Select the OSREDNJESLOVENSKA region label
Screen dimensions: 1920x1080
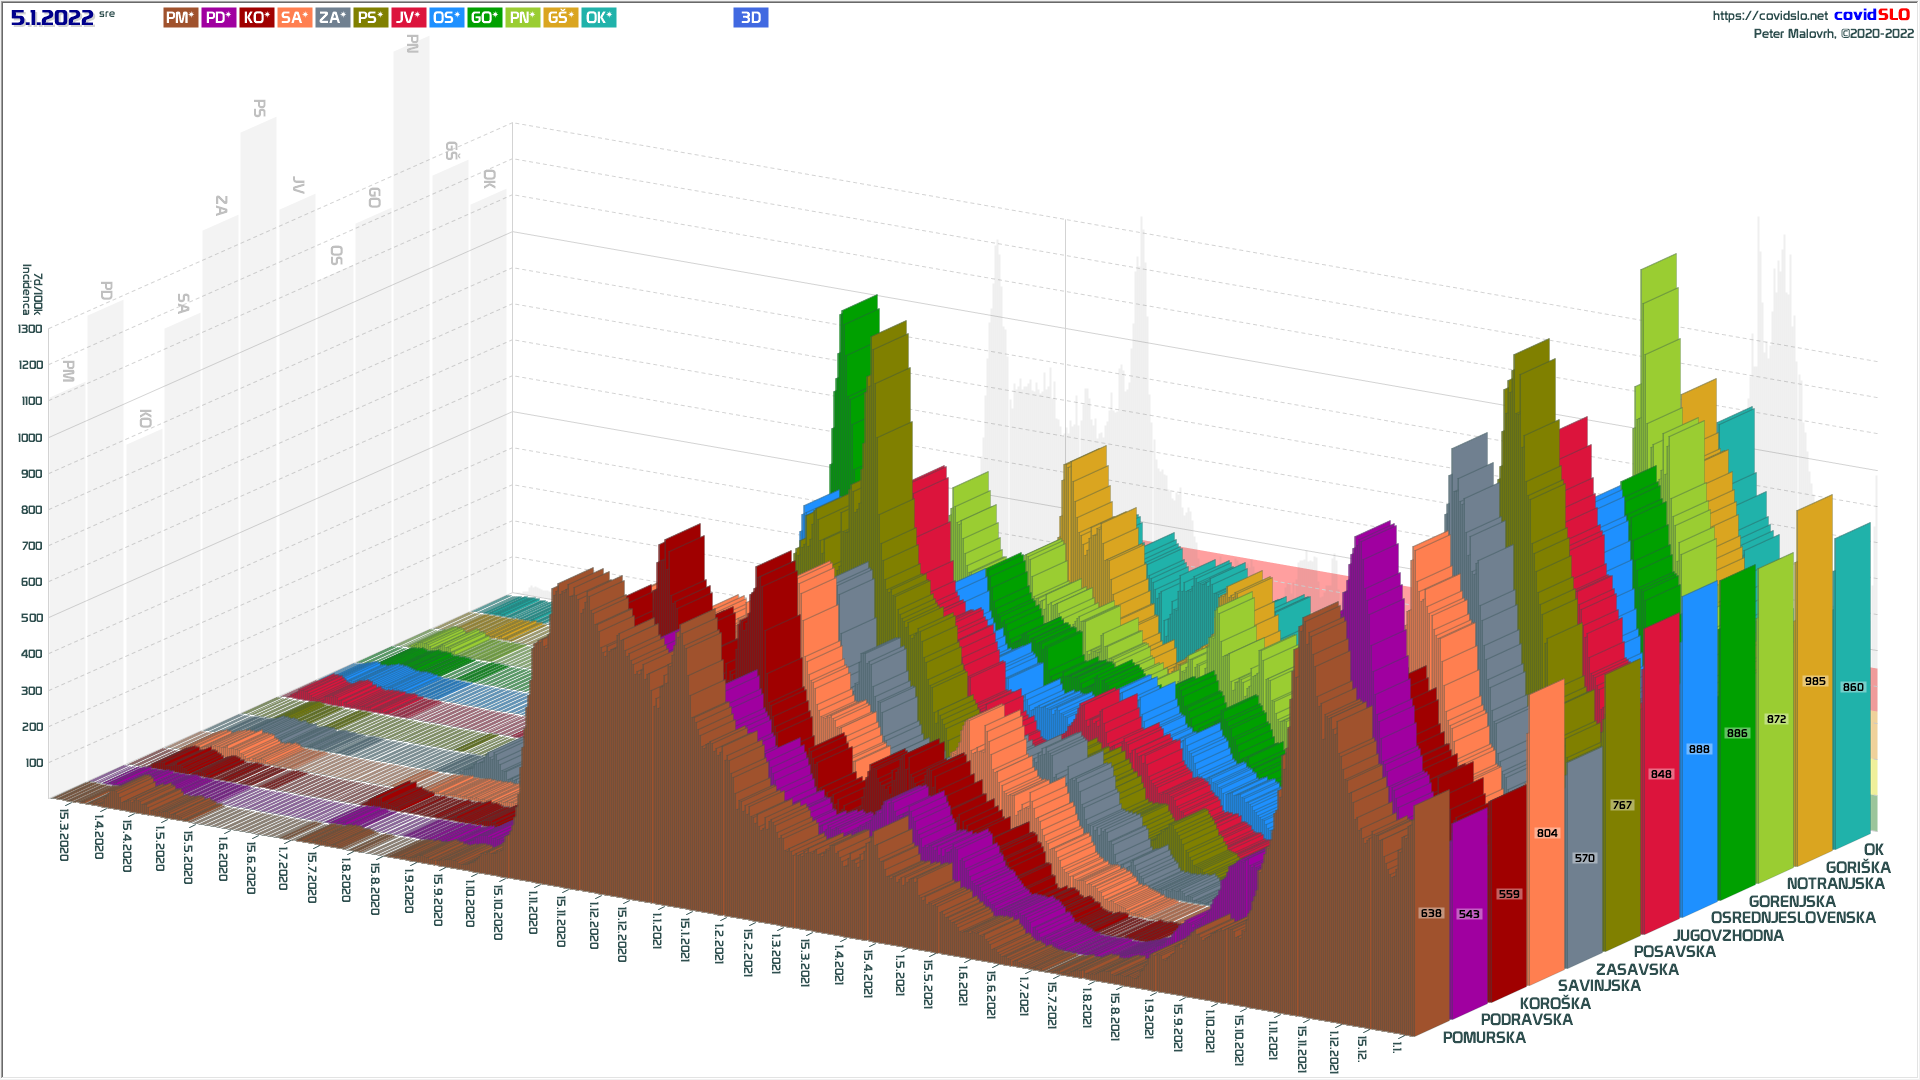[x=1793, y=918]
